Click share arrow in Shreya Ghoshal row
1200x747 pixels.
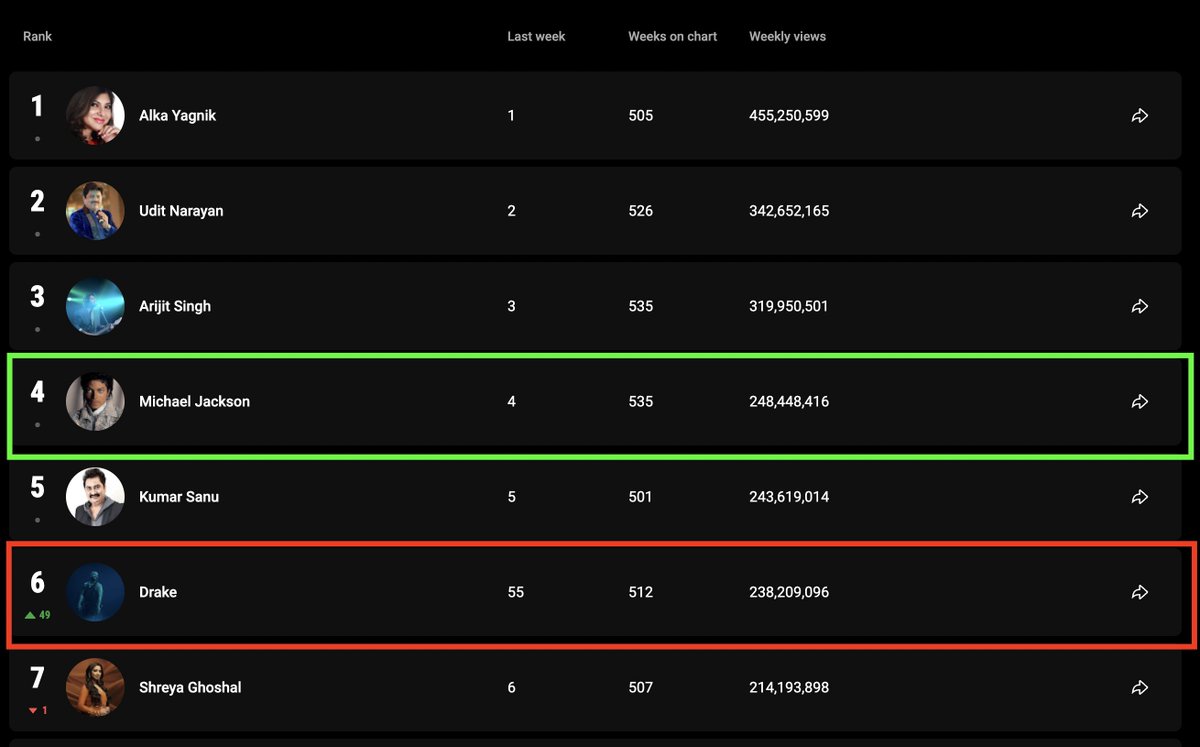1139,687
